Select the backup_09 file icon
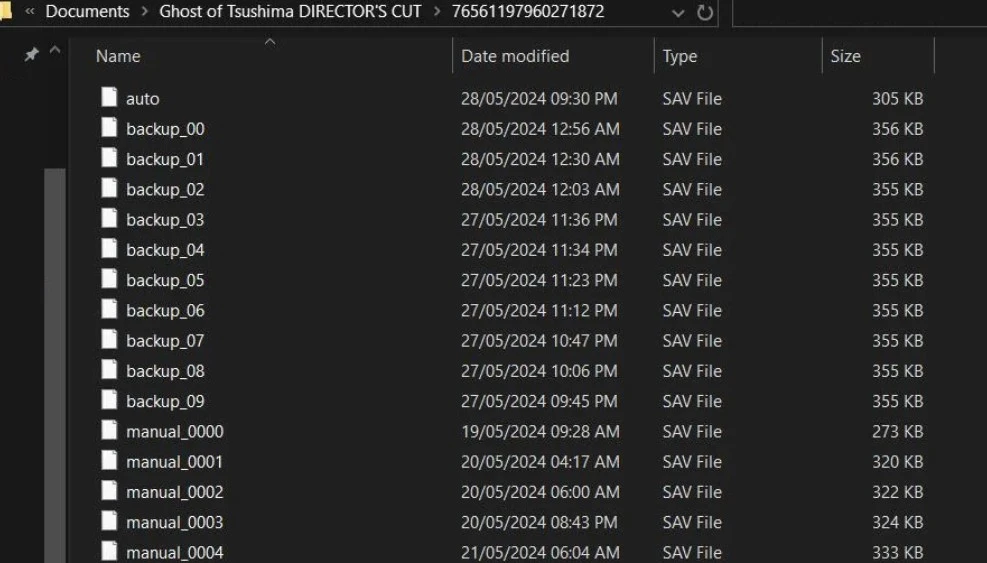 click(109, 401)
